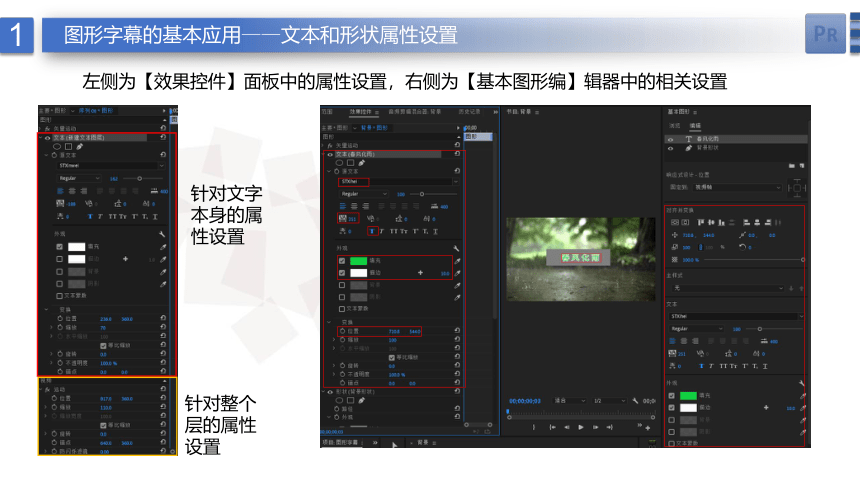This screenshot has height=484, width=860.
Task: Toggle uniform scale checkbox in center Effect Controls
Action: (x=392, y=357)
